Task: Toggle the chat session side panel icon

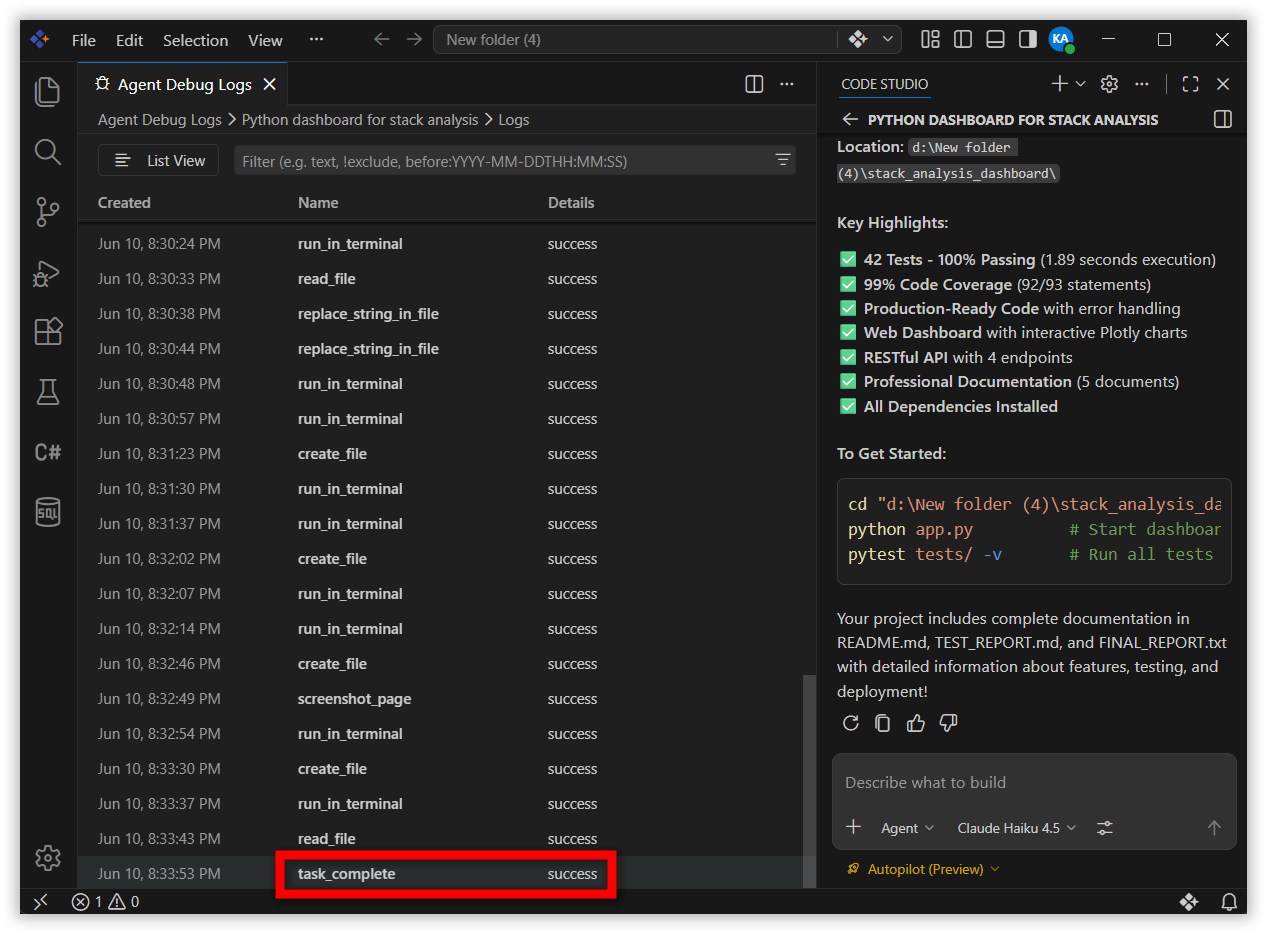Action: (x=1222, y=119)
